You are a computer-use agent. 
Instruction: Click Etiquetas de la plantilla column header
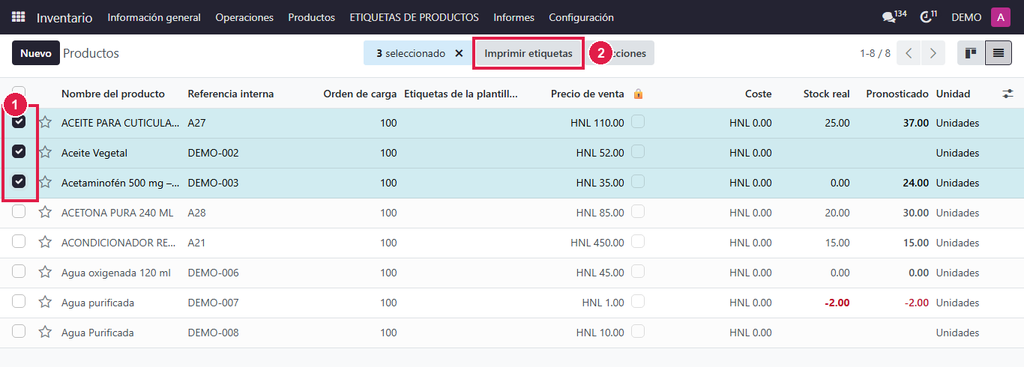461,94
